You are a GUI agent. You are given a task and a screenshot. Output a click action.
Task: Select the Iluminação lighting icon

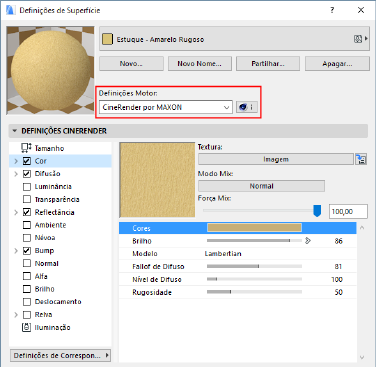(x=26, y=327)
